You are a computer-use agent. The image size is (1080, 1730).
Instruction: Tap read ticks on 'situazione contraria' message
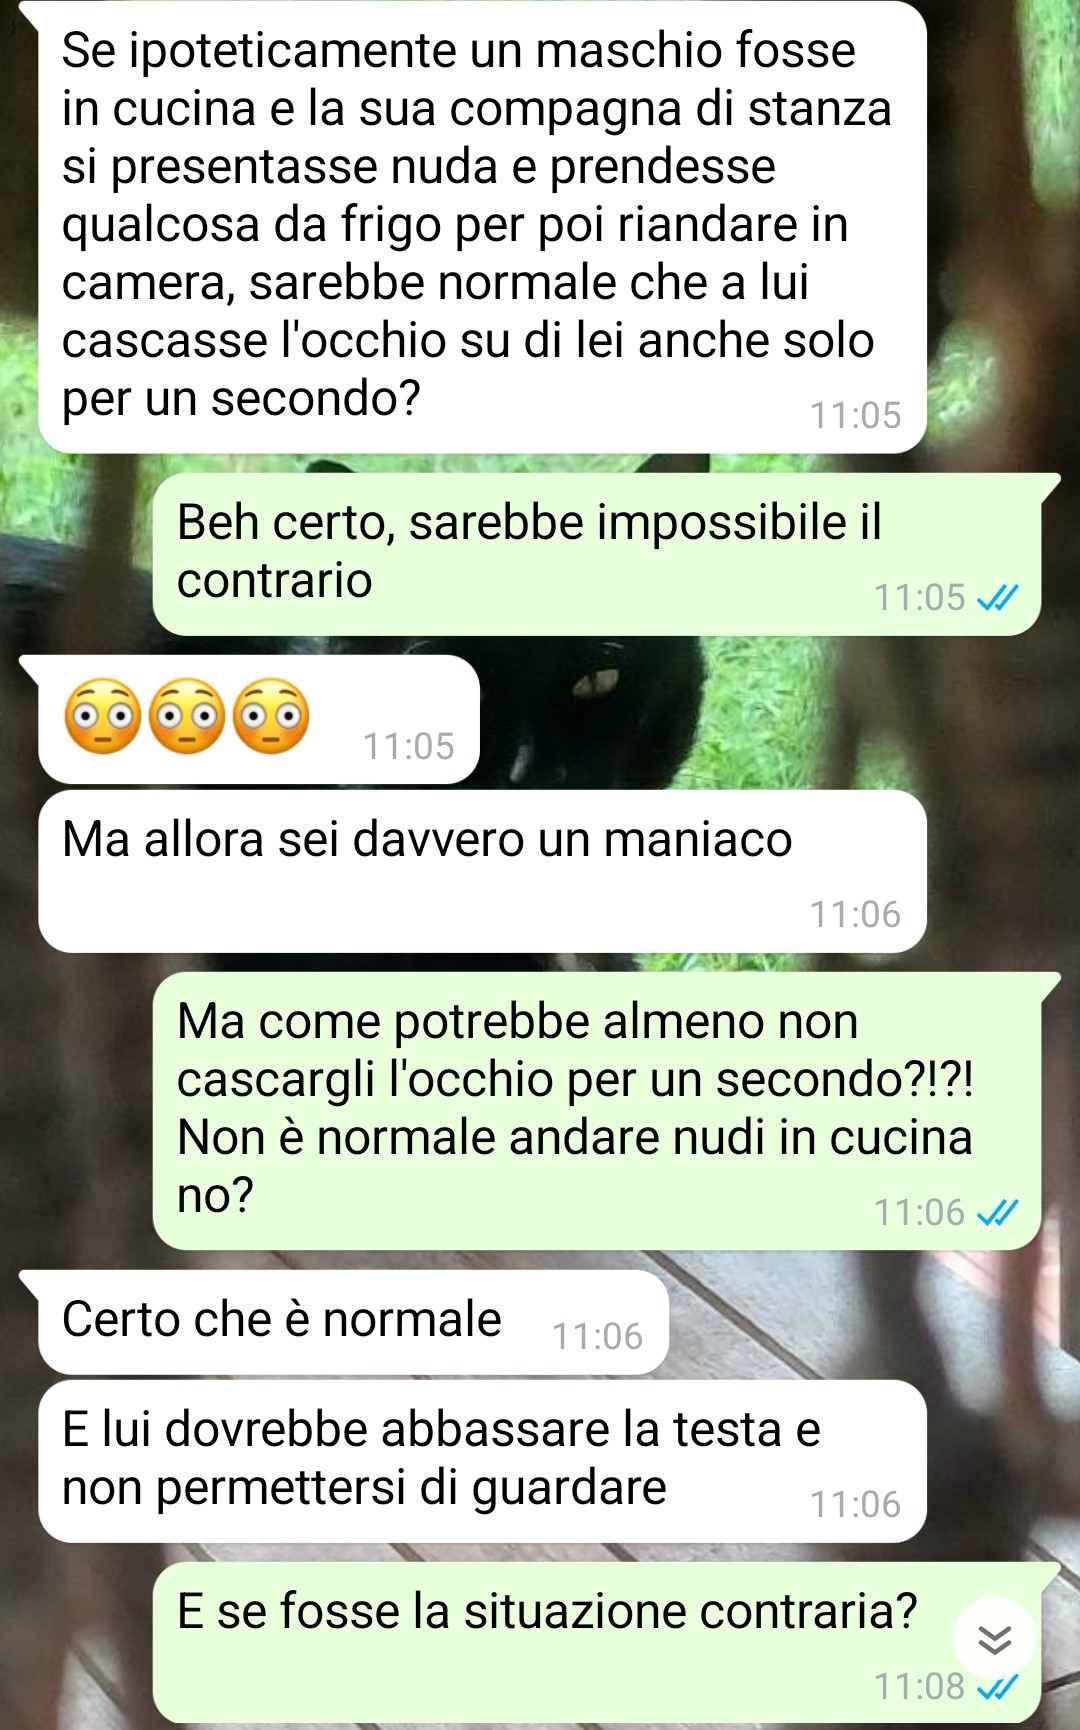pyautogui.click(x=997, y=1688)
